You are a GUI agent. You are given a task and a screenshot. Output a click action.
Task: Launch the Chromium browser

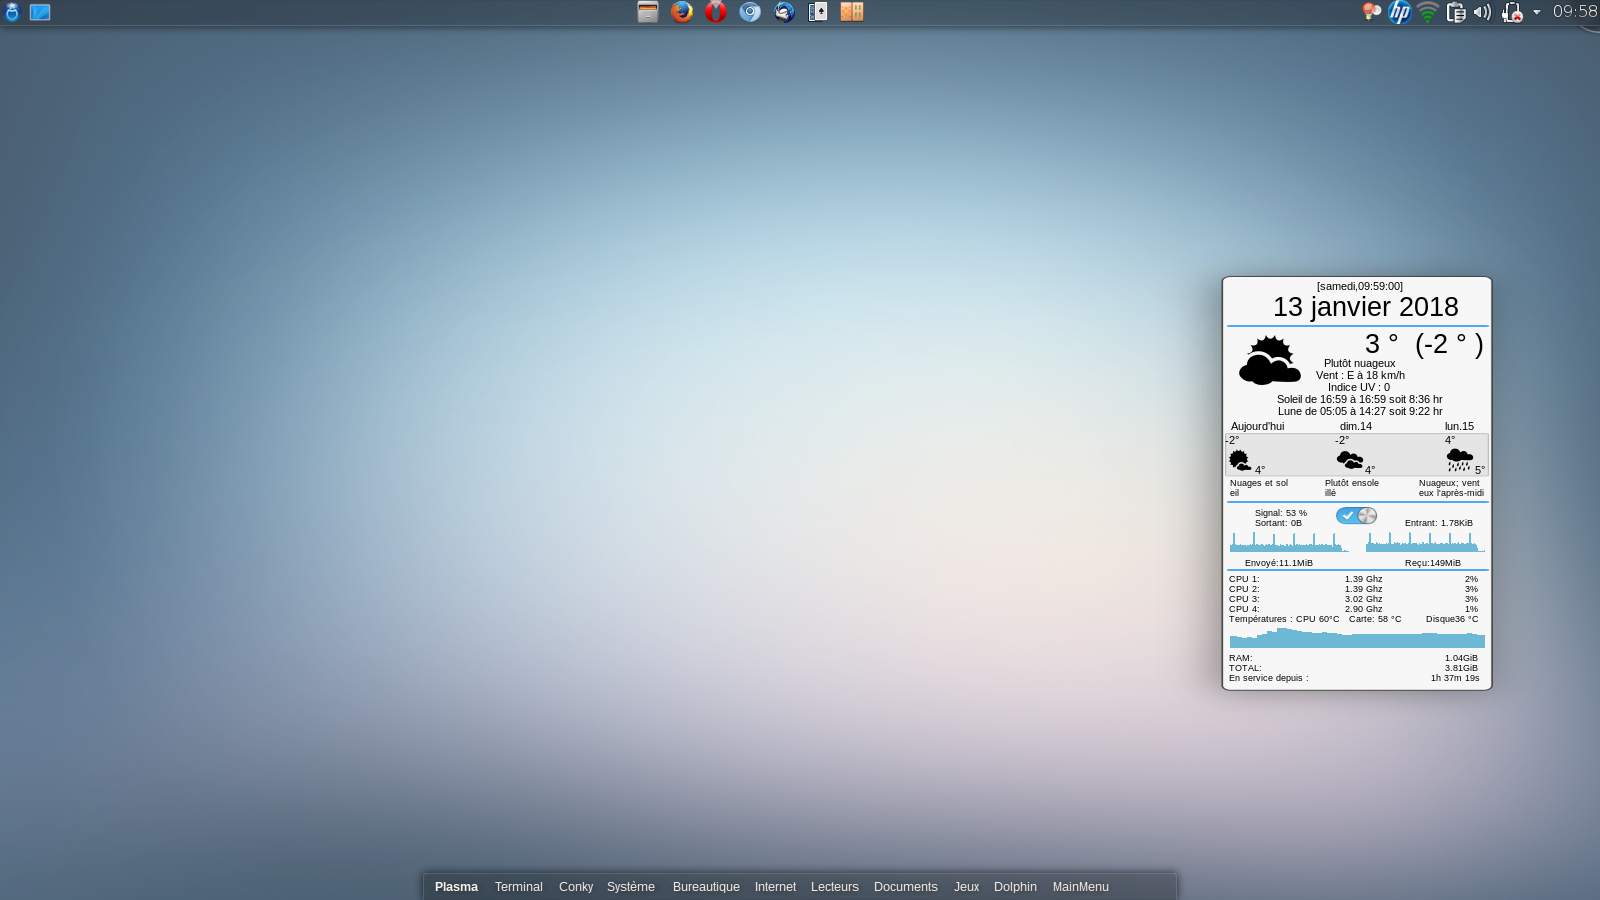point(750,12)
